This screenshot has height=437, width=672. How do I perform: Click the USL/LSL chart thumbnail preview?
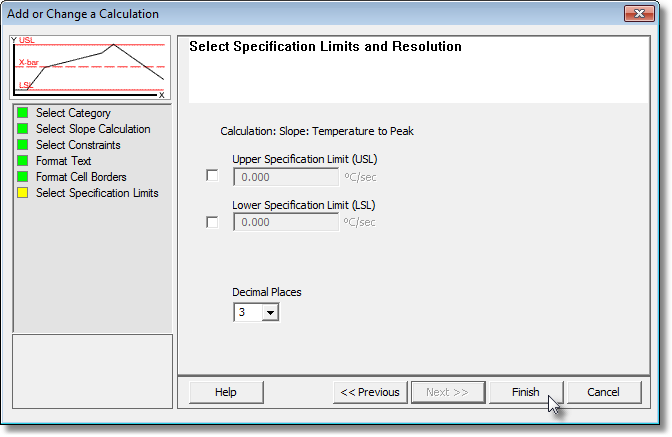90,68
